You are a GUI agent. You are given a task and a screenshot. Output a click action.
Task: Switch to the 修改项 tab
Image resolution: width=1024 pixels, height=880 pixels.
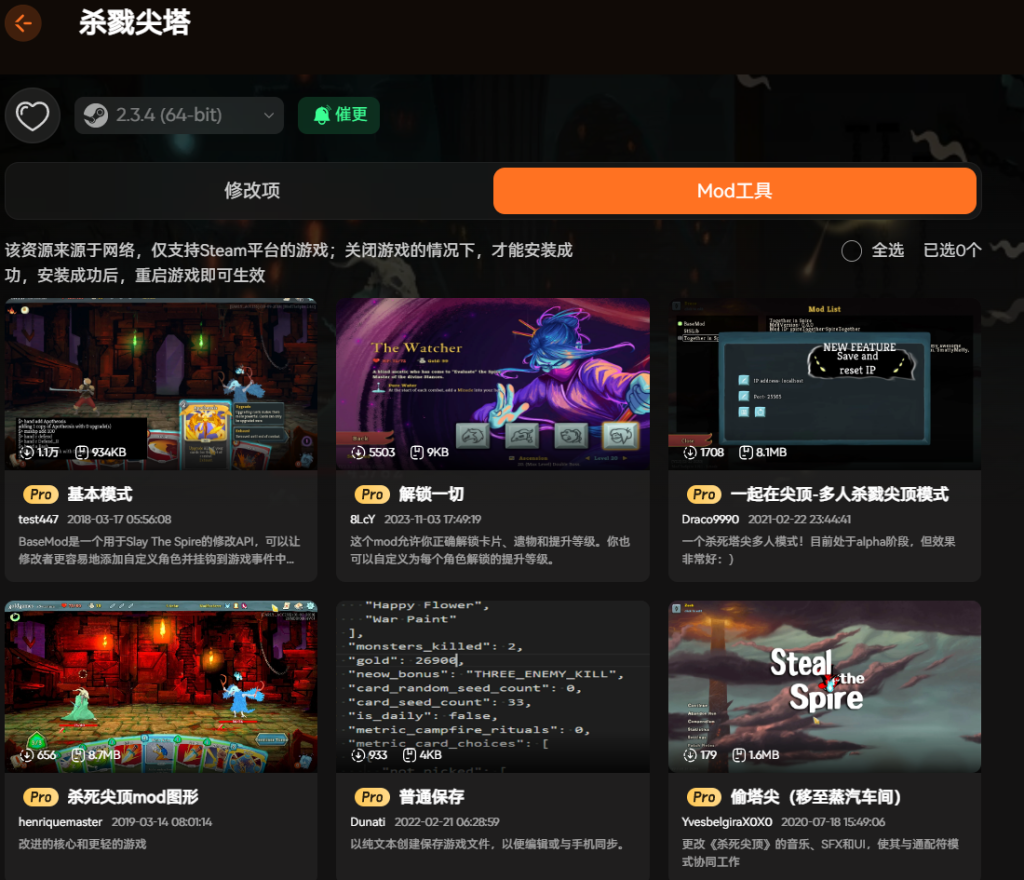252,191
